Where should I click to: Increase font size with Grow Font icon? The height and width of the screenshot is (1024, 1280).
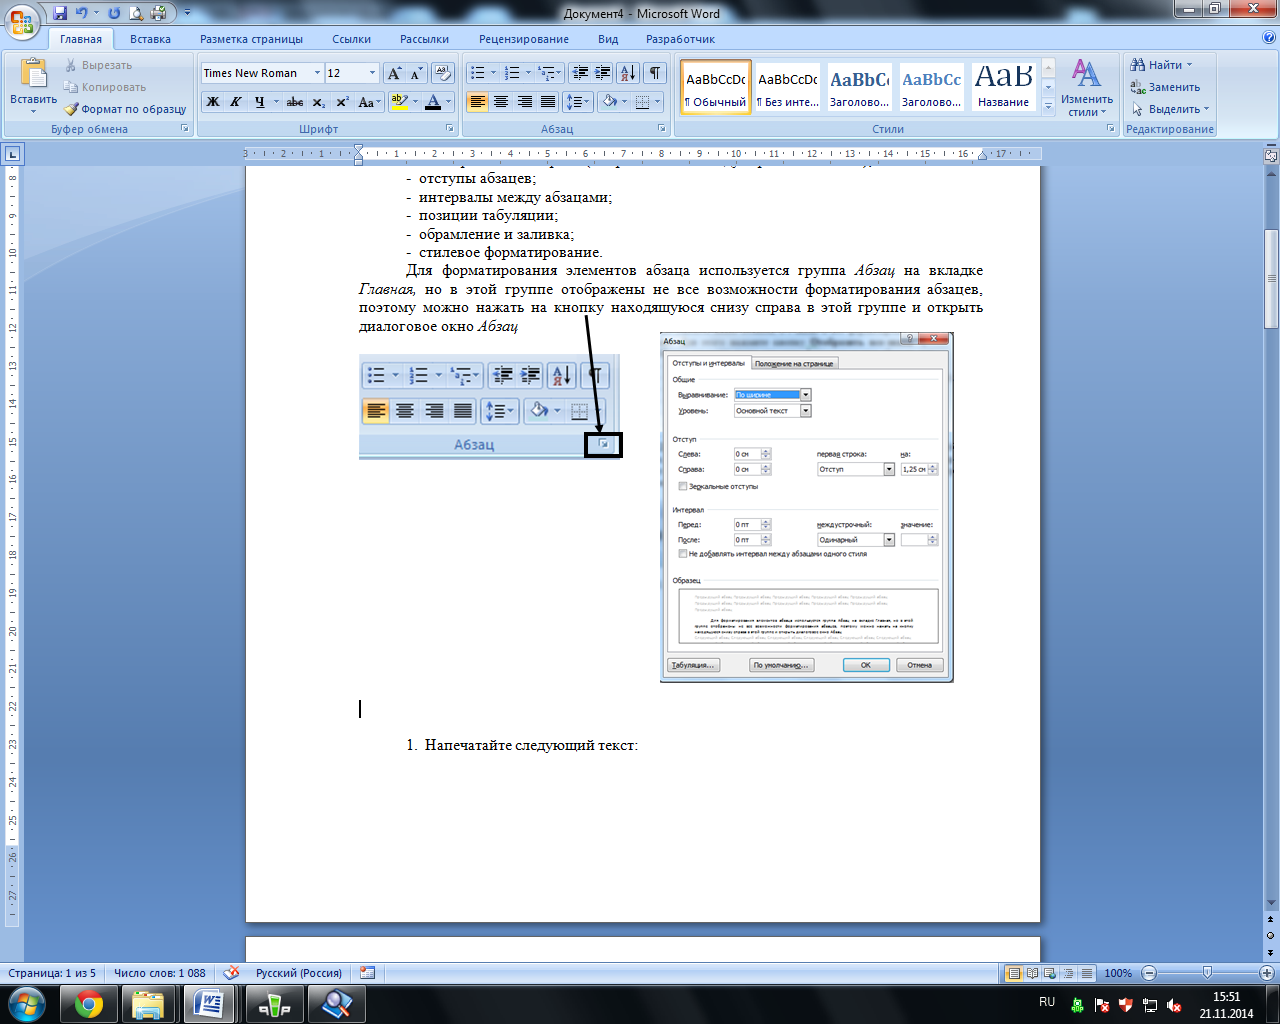pos(395,73)
